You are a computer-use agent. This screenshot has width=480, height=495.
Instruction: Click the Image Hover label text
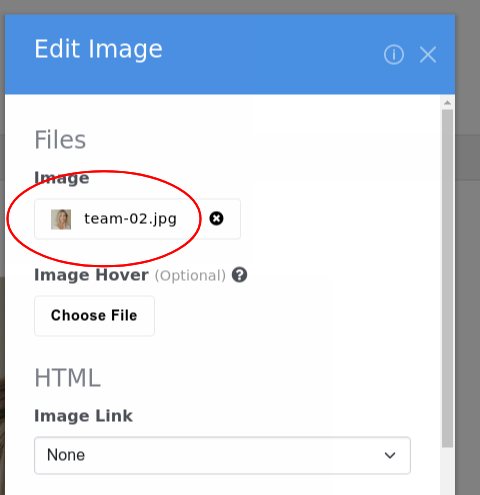tap(91, 275)
